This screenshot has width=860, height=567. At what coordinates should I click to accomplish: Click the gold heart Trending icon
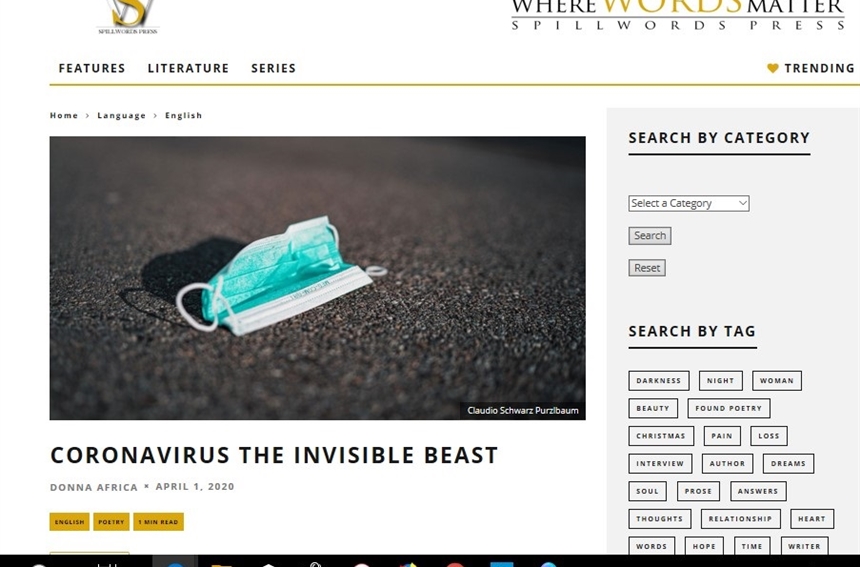click(x=772, y=69)
